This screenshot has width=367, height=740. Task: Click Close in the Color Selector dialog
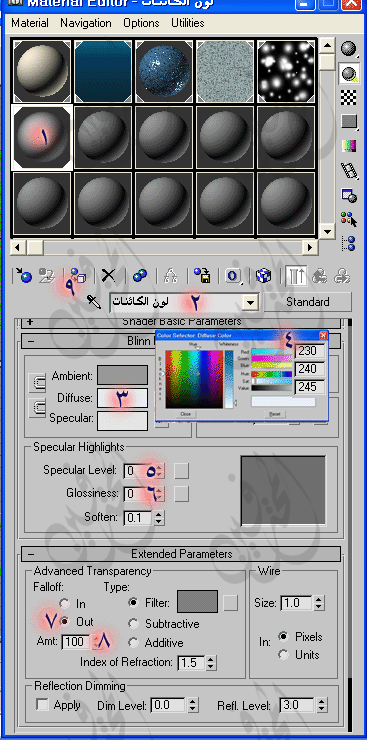tap(185, 414)
